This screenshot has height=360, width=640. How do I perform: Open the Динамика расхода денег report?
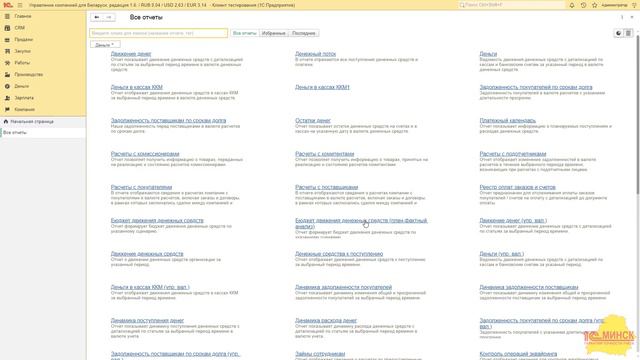click(326, 321)
